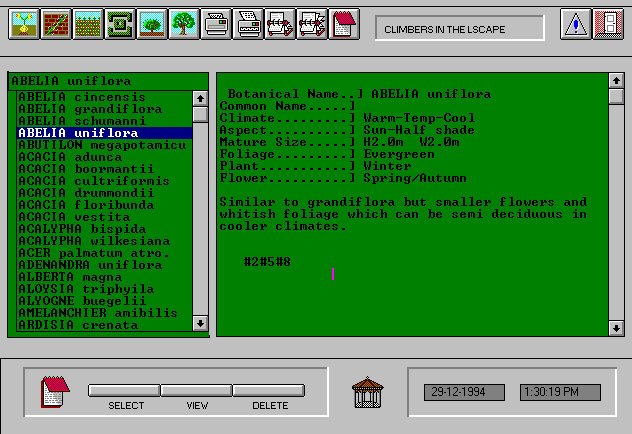The width and height of the screenshot is (632, 434).
Task: Select ALYOGNE buegelii in the list
Action: pos(104,301)
